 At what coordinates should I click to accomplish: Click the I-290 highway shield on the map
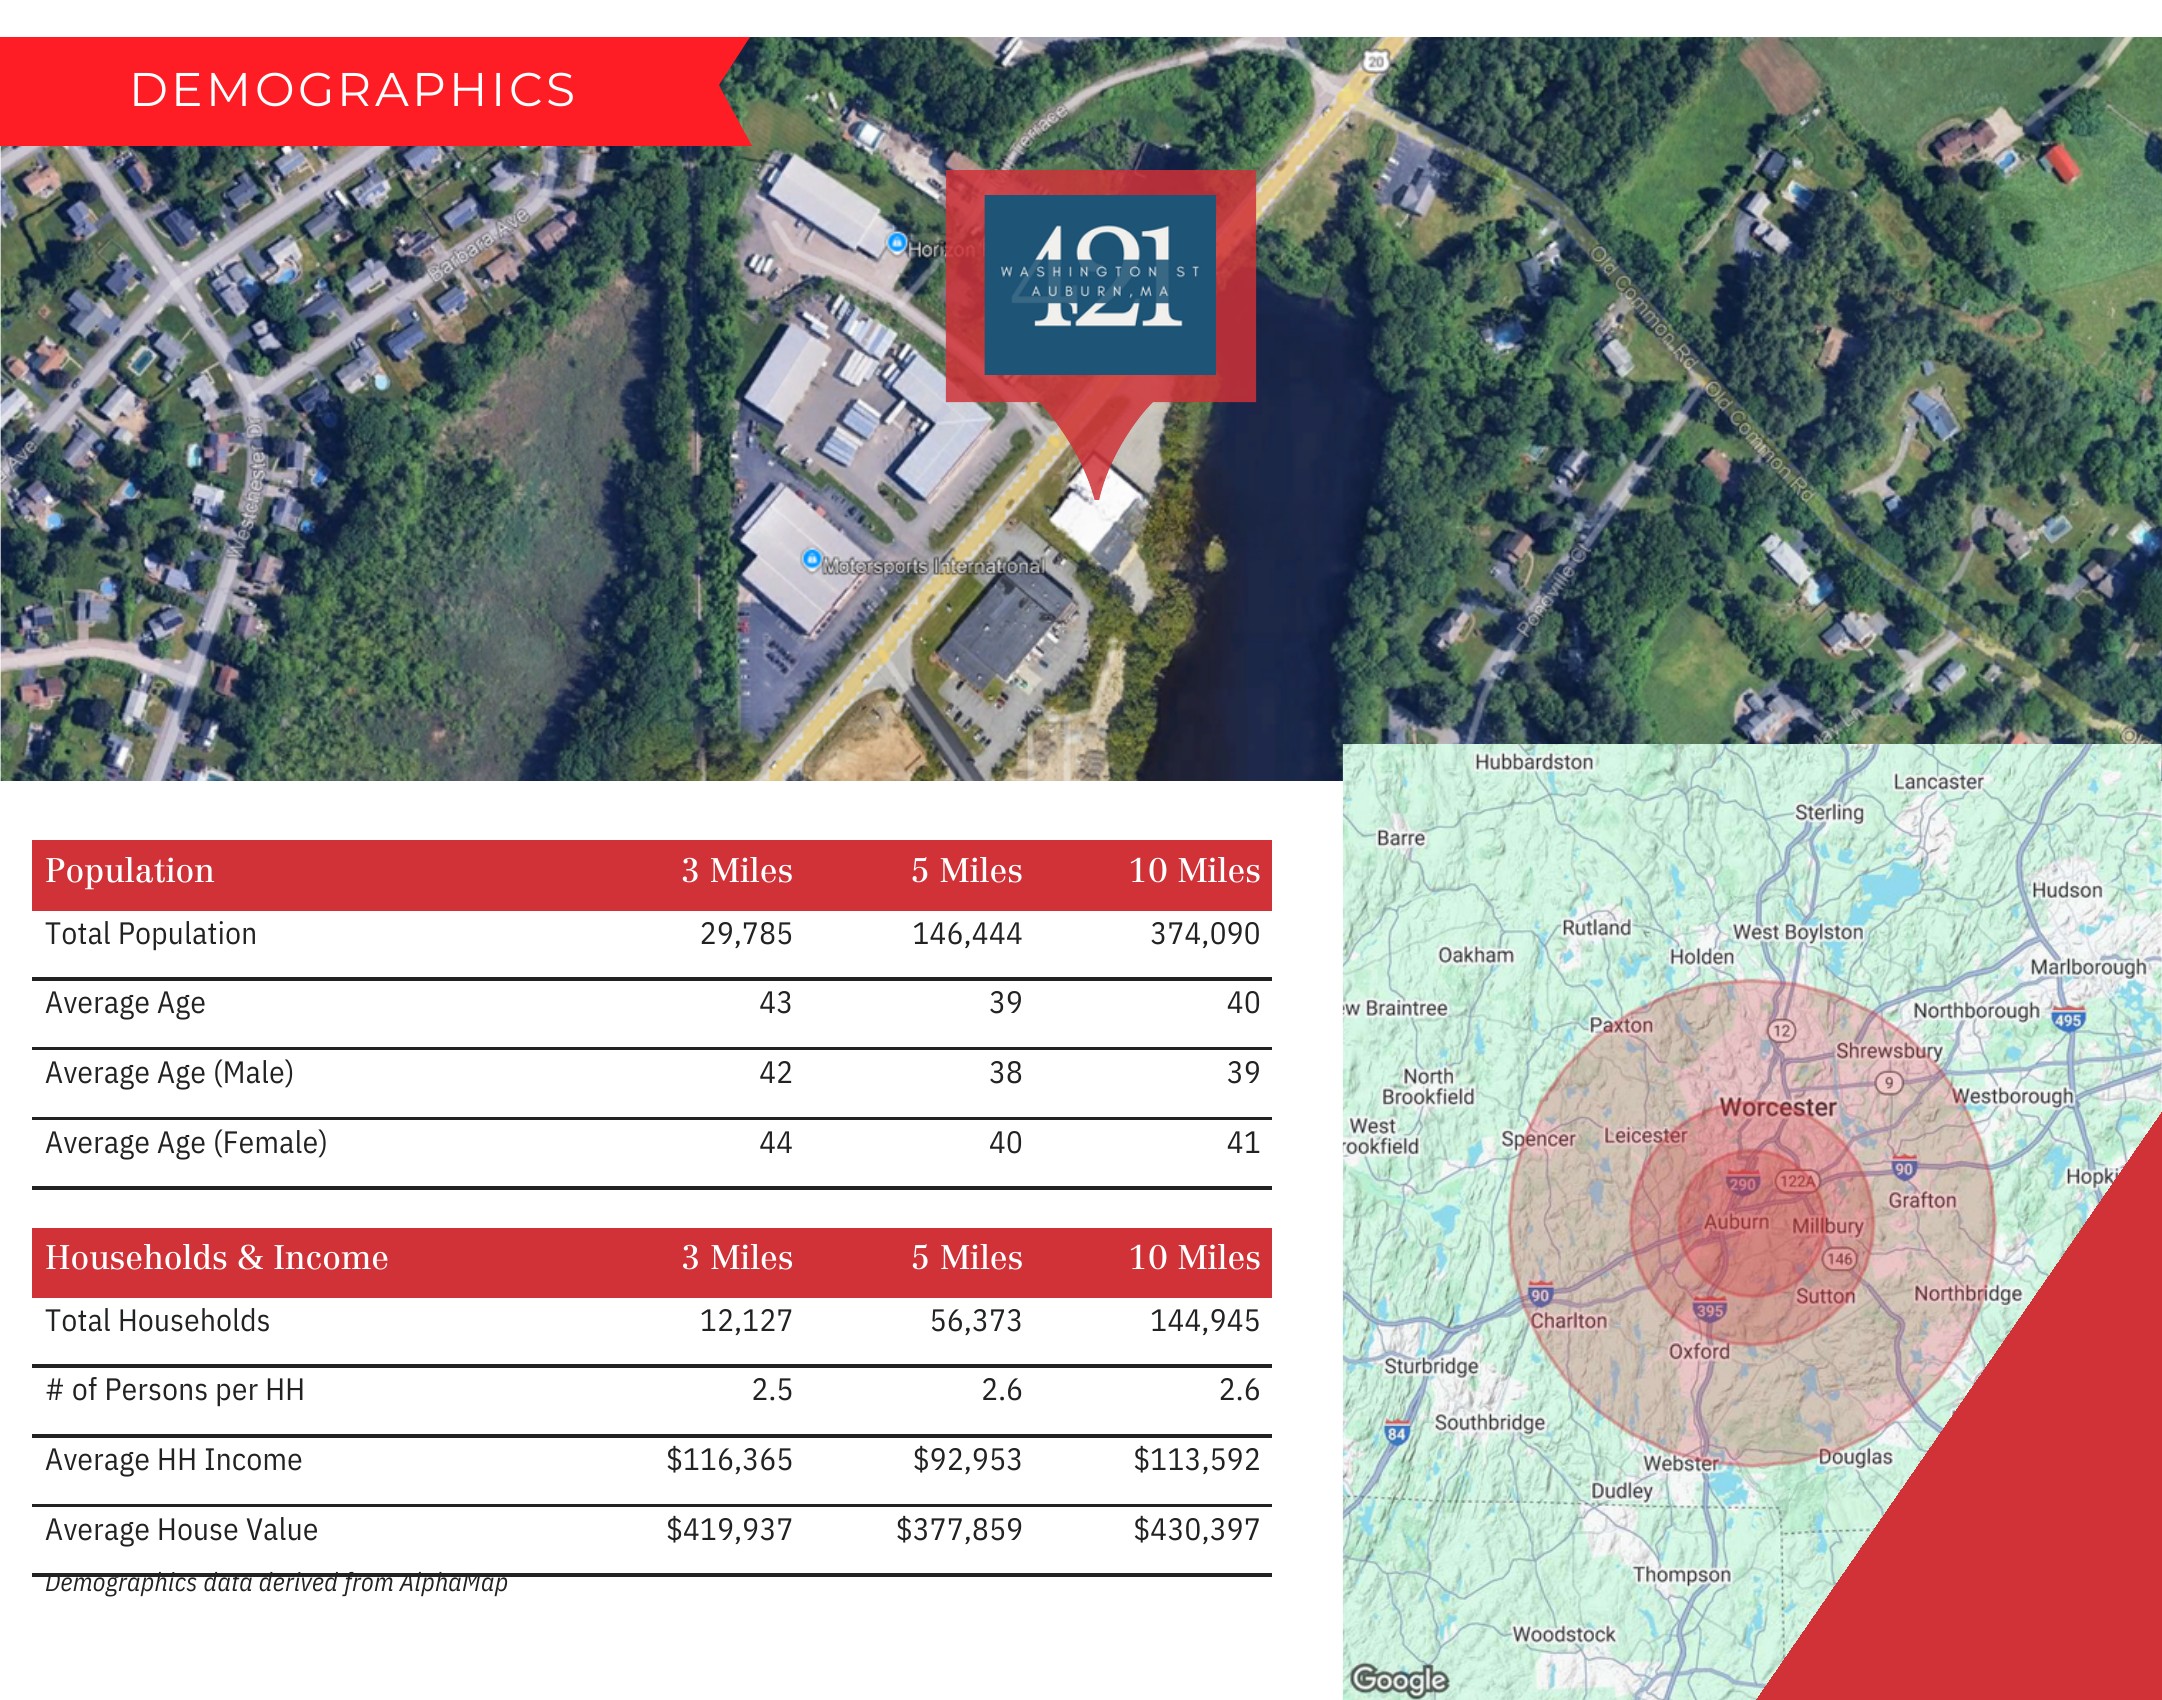(x=1743, y=1184)
